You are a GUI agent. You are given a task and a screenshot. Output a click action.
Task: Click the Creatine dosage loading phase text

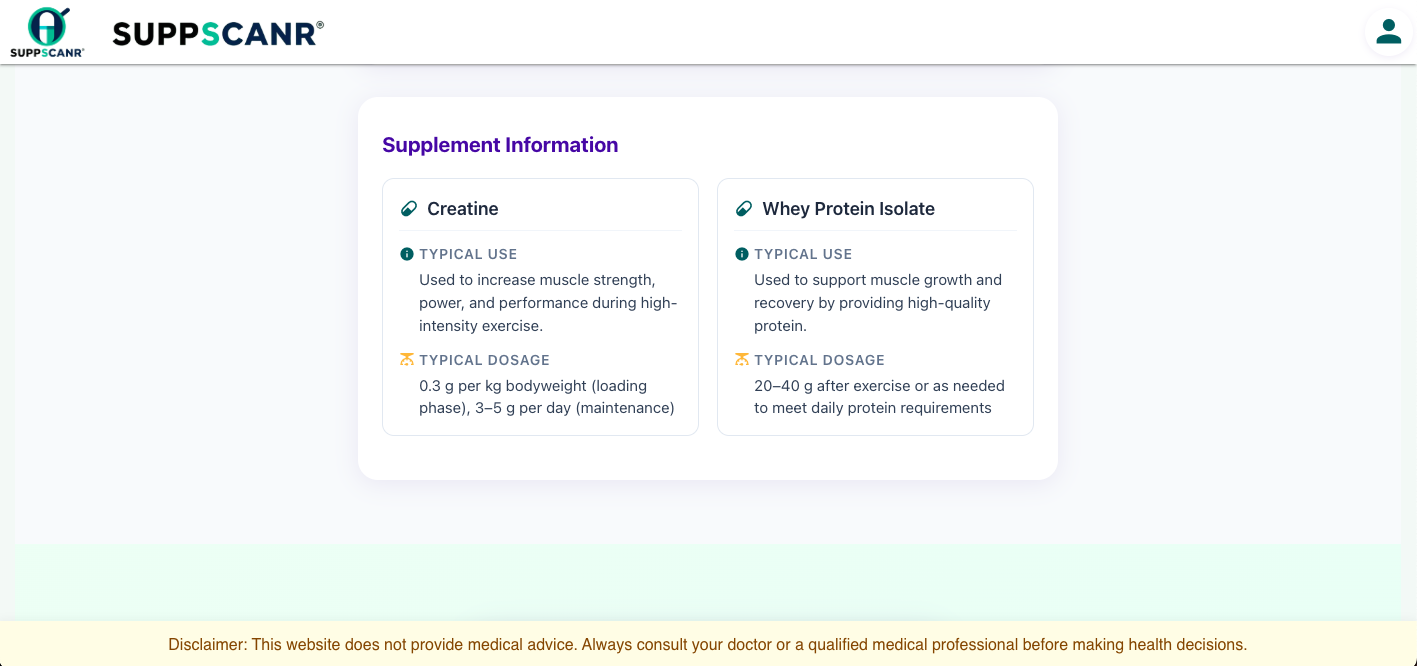tap(547, 397)
